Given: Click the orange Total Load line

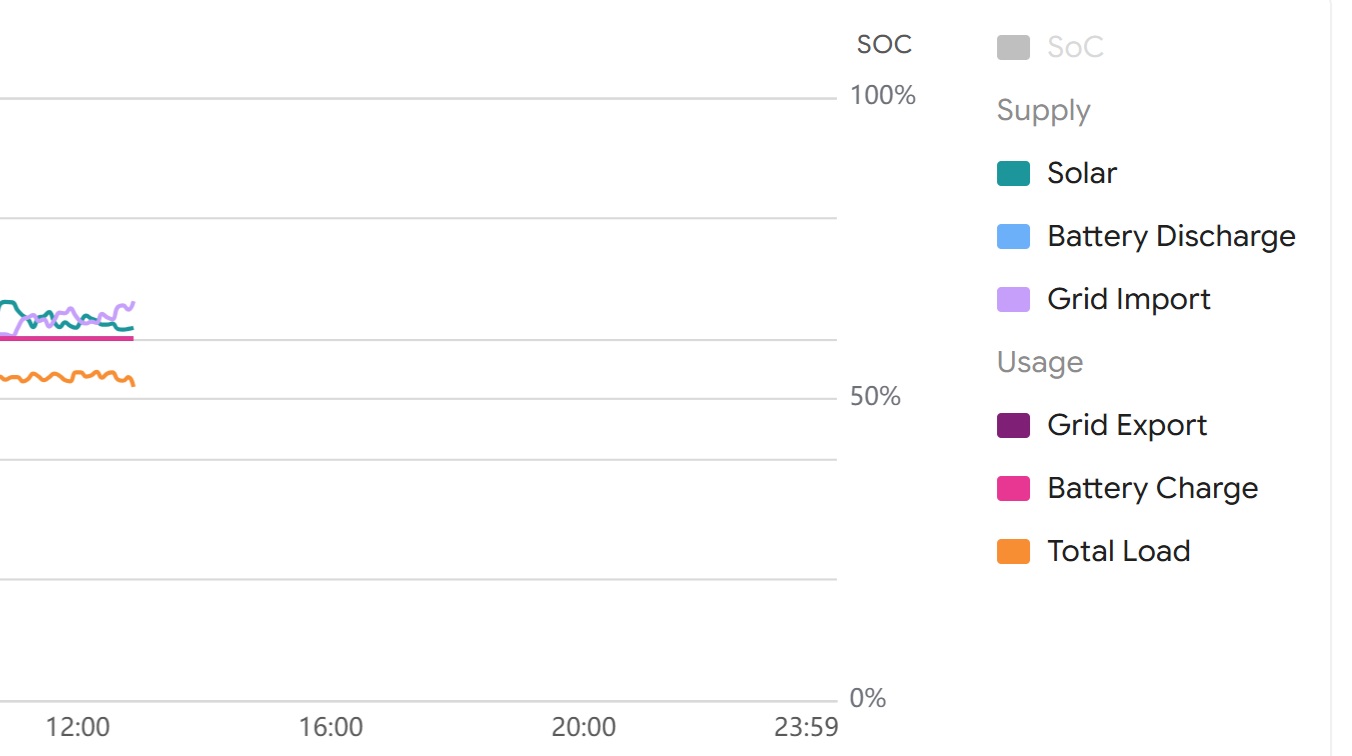Looking at the screenshot, I should click(60, 377).
